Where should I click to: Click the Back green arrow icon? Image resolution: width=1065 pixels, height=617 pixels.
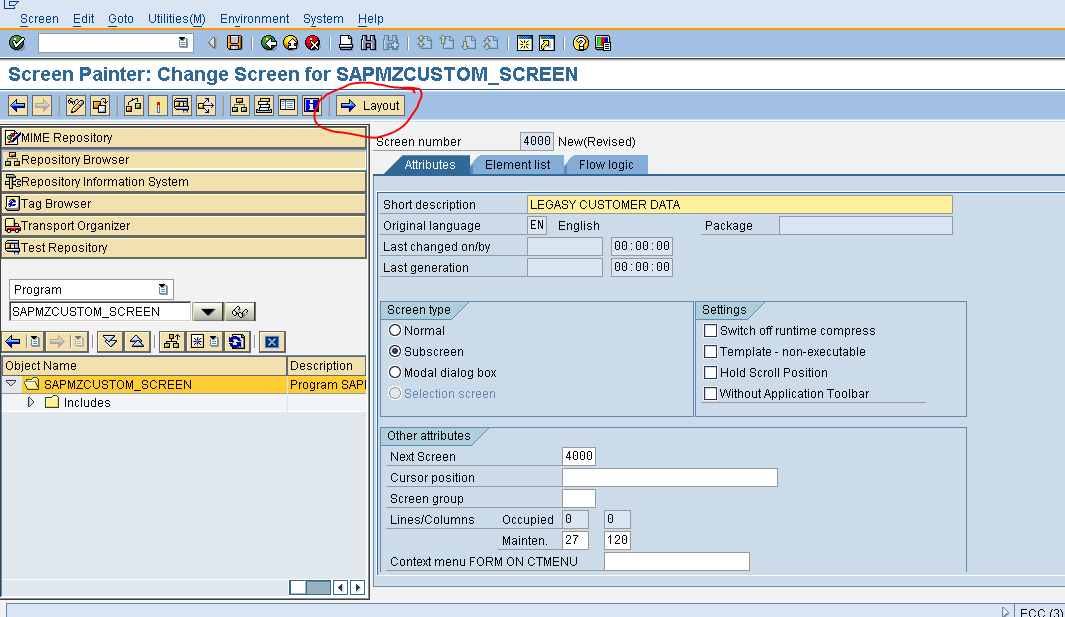[x=270, y=43]
